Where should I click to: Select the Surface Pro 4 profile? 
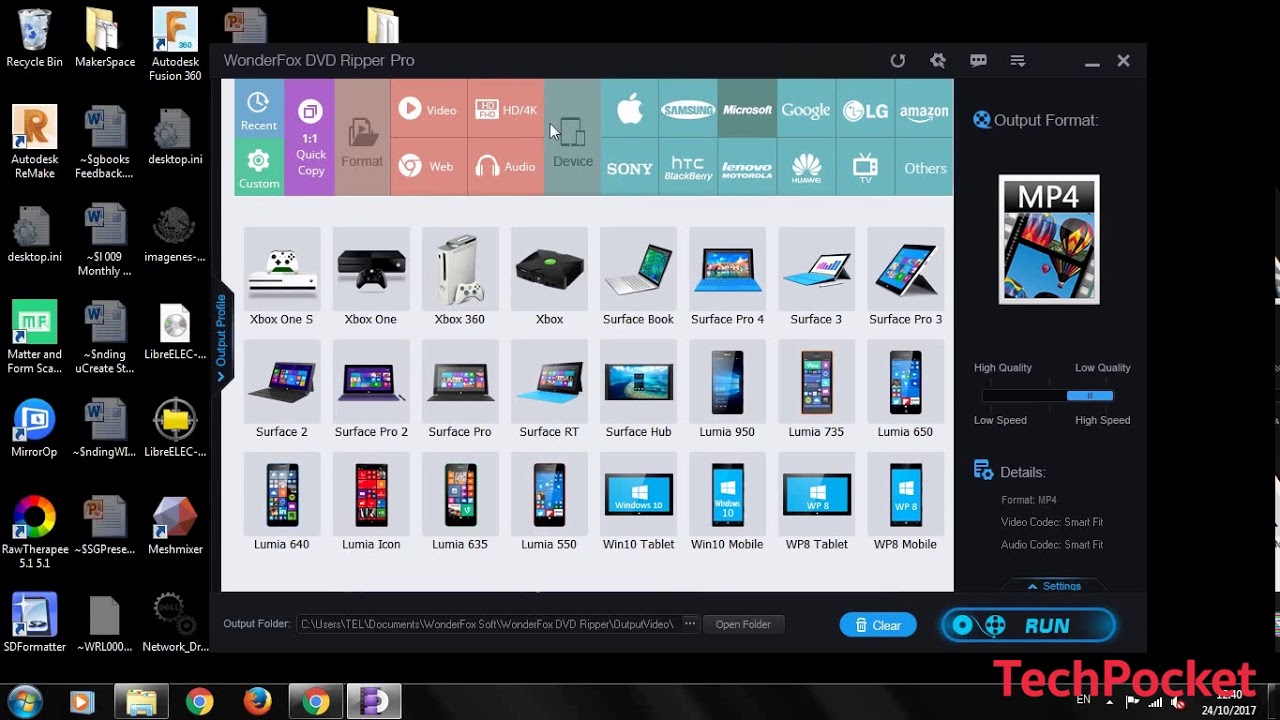pyautogui.click(x=727, y=277)
